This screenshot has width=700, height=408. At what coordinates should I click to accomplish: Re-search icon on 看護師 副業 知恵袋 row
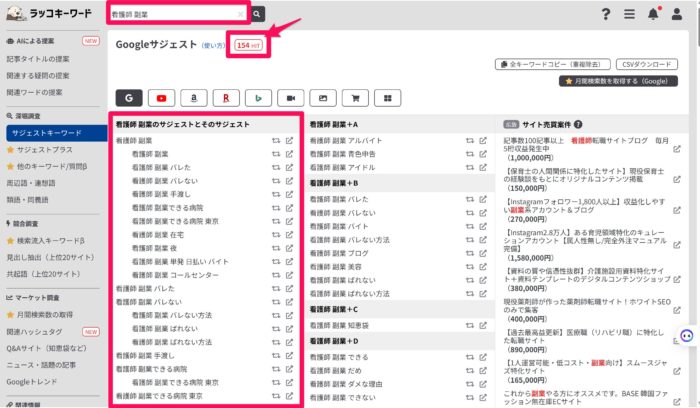470,325
